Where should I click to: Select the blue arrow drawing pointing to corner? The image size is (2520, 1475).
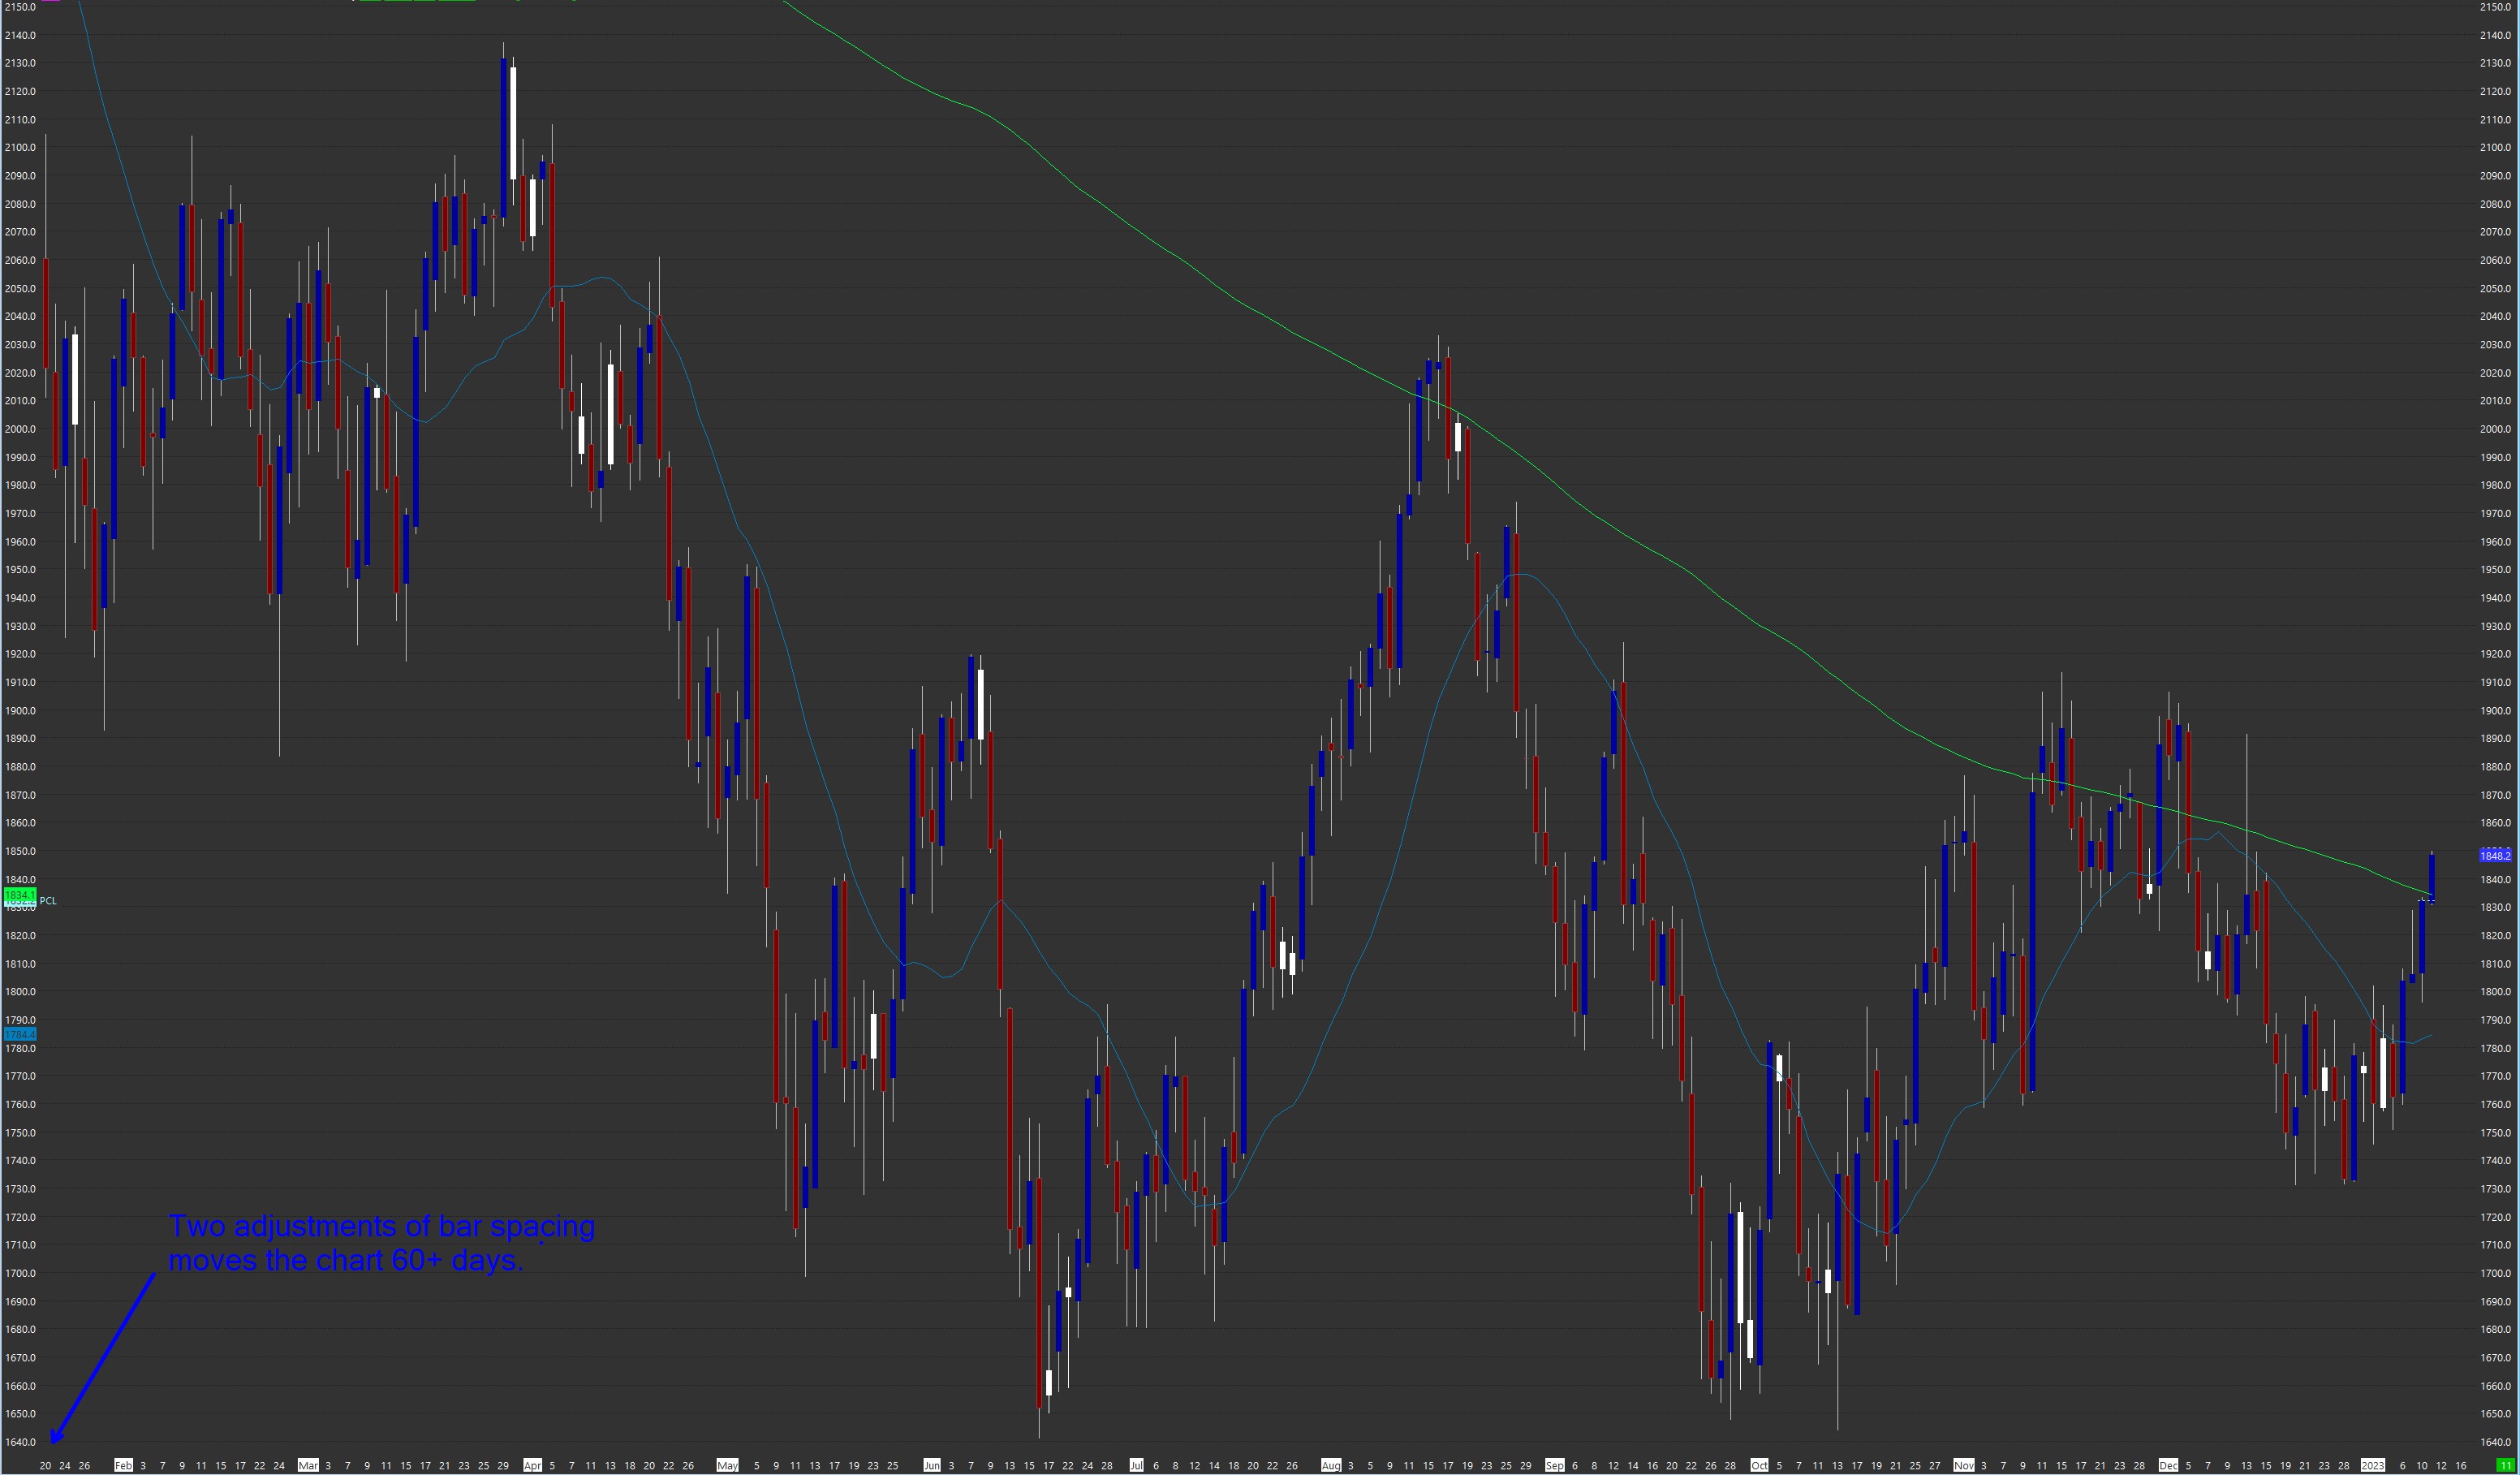pos(104,1357)
